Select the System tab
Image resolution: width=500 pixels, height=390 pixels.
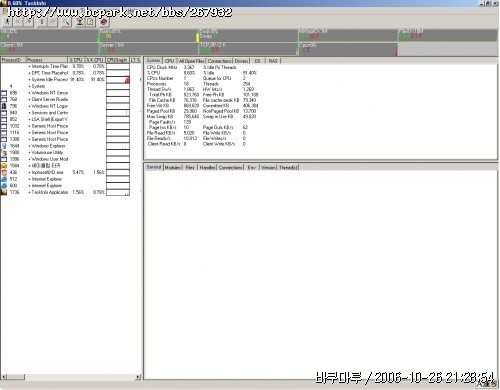153,61
